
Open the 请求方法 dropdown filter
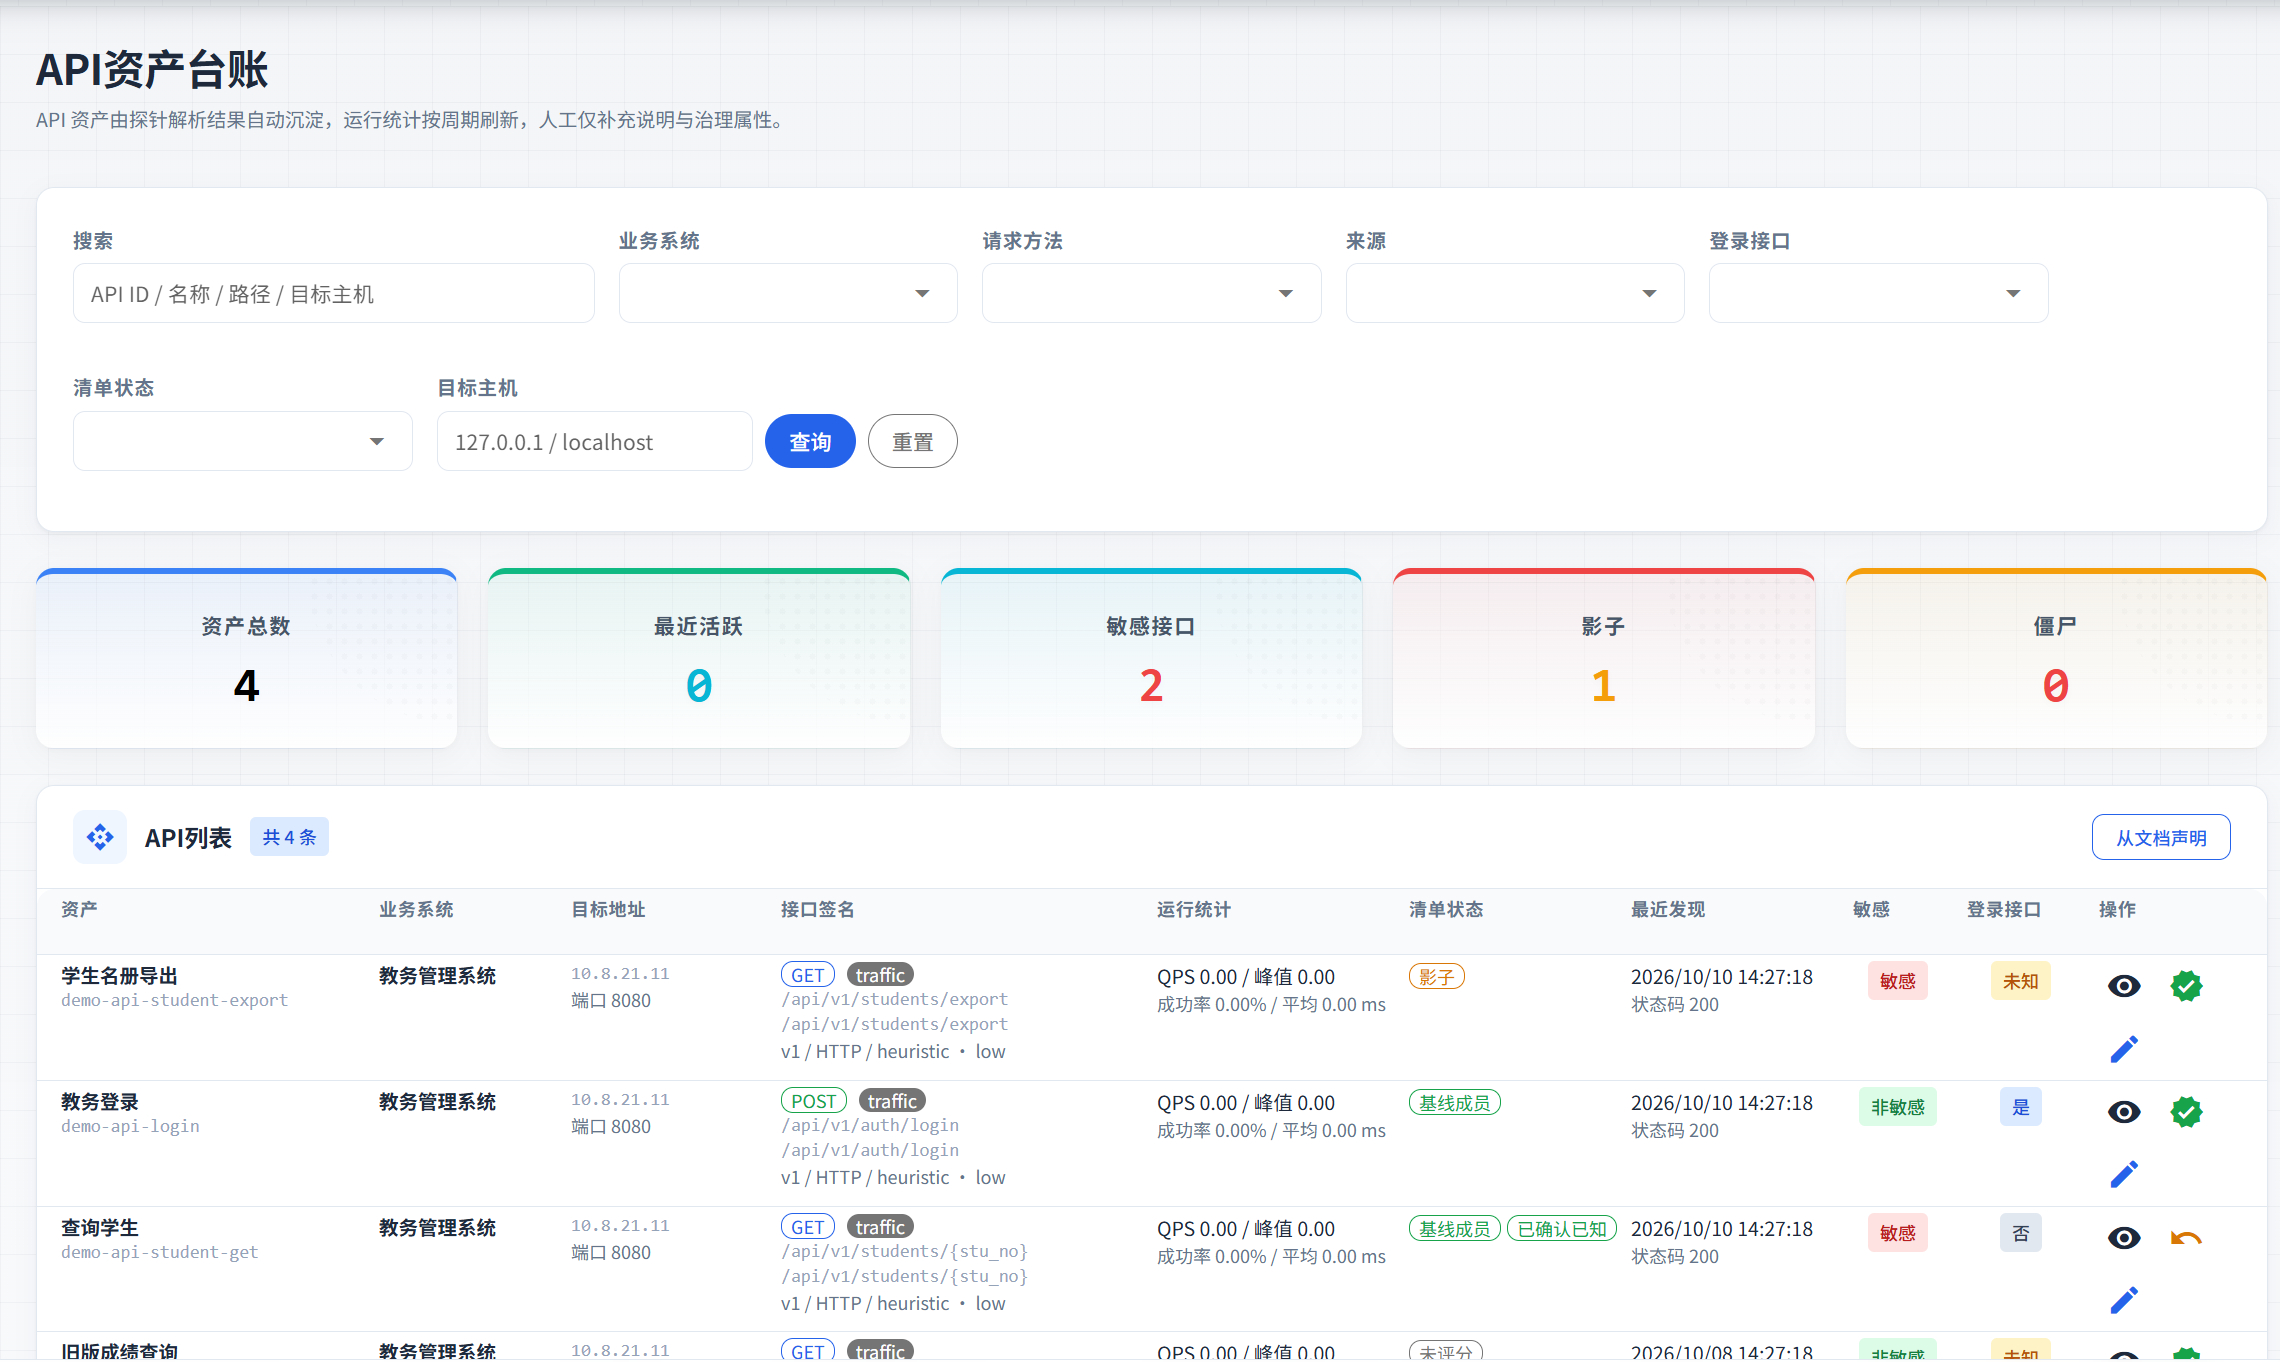(x=1151, y=293)
